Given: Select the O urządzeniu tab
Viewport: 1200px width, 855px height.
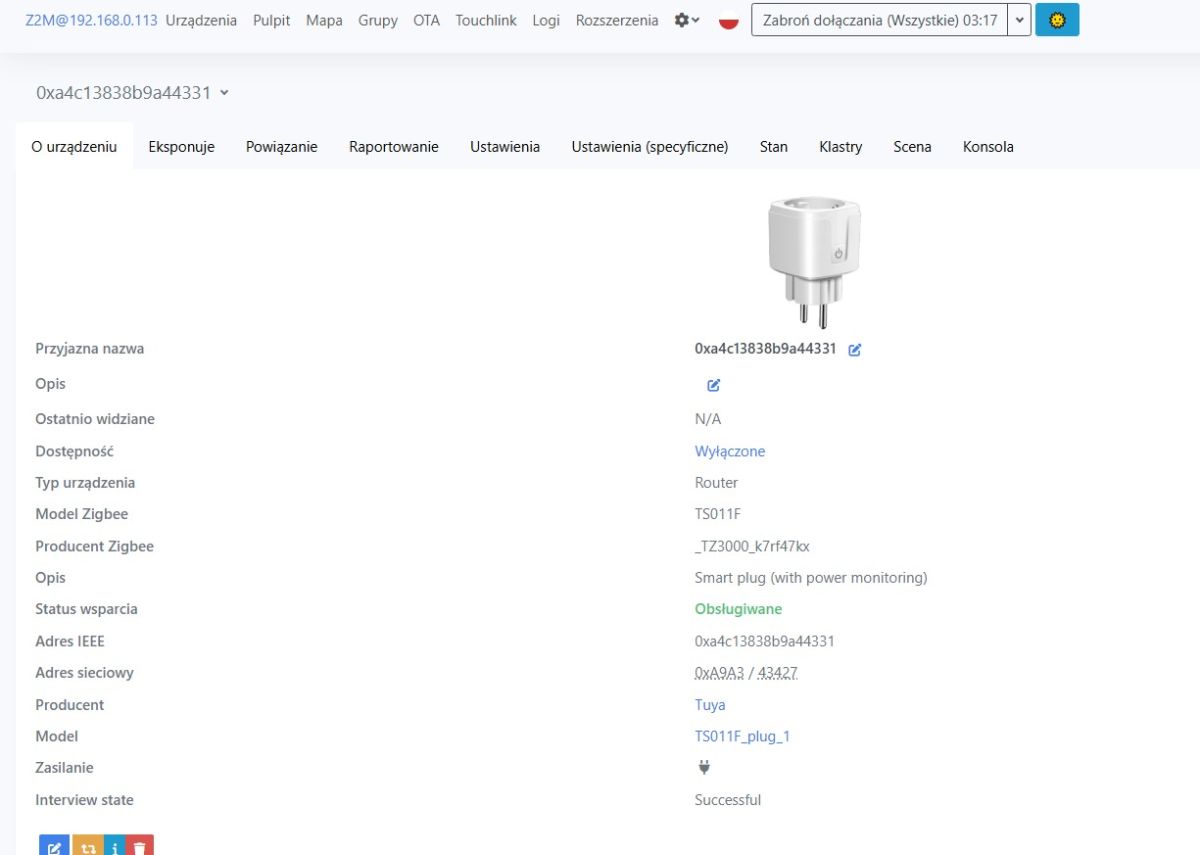Looking at the screenshot, I should pyautogui.click(x=74, y=146).
